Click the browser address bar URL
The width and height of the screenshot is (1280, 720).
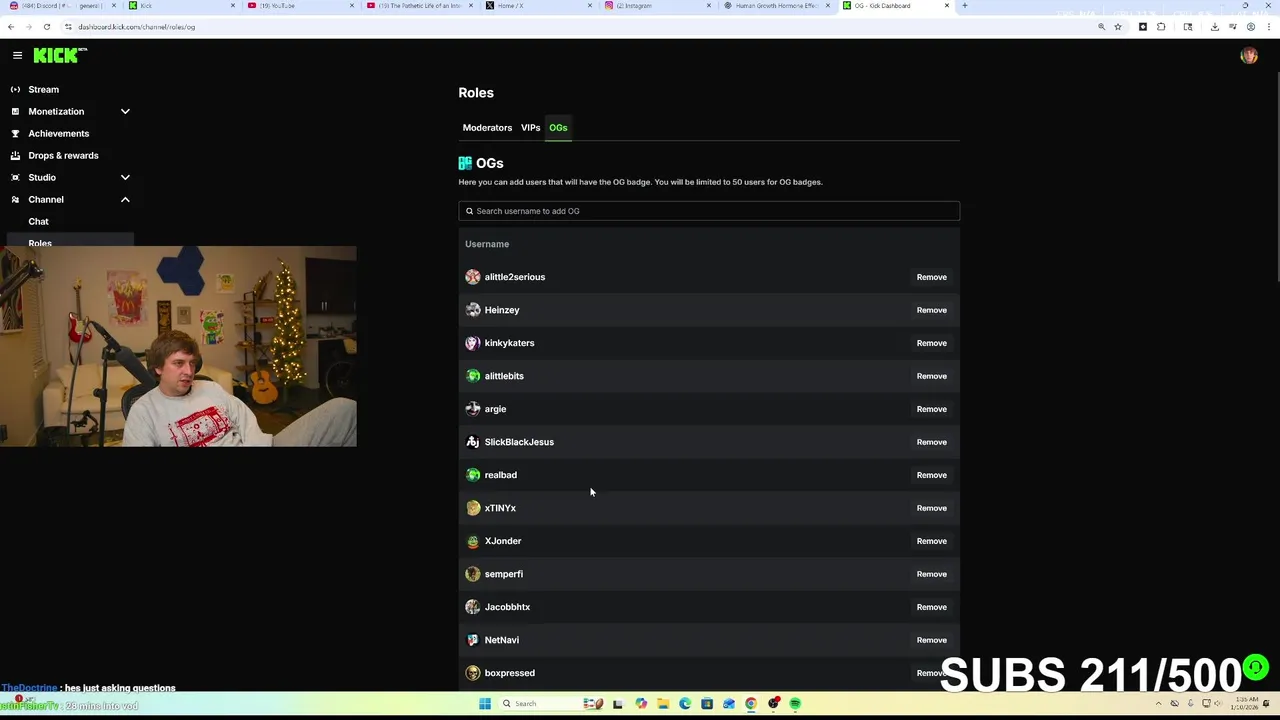click(137, 27)
